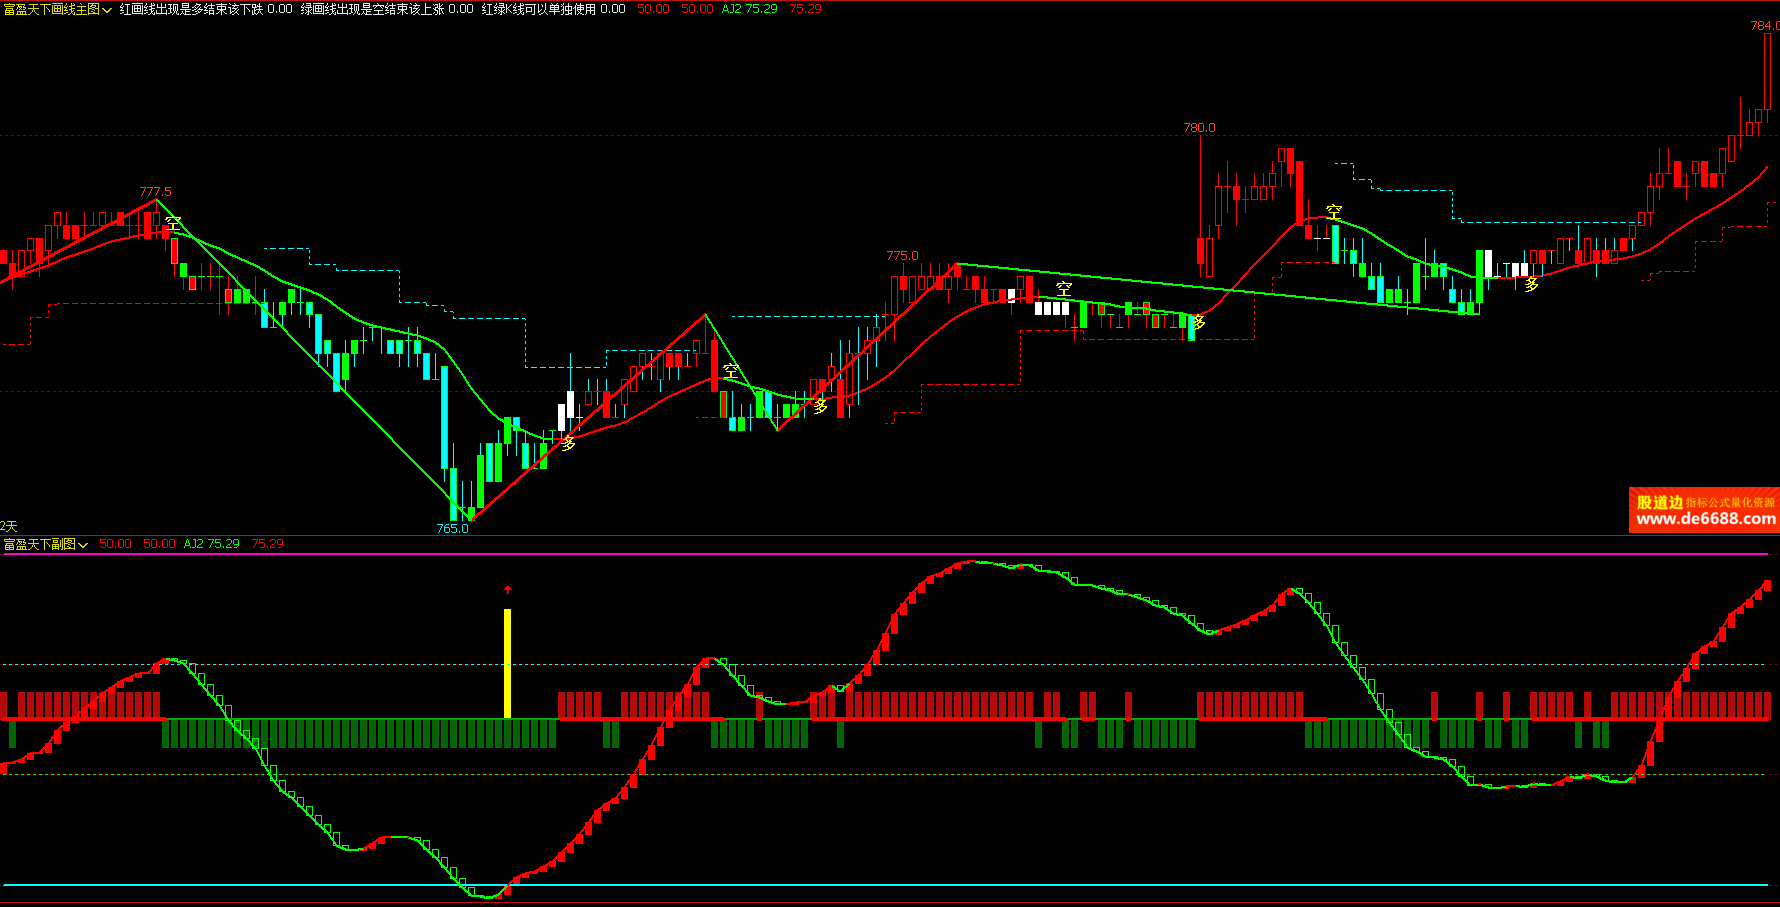The height and width of the screenshot is (907, 1780).
Task: Click the green AJ2 value in main chart header
Action: pos(749,9)
